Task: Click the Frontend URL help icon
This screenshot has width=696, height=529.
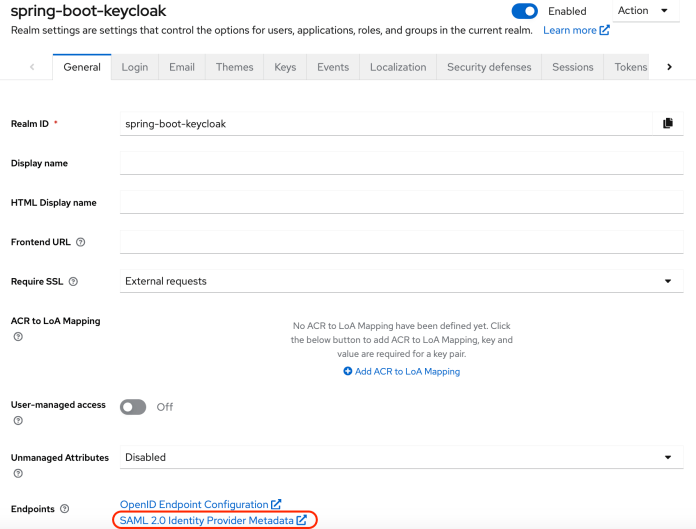Action: point(81,242)
